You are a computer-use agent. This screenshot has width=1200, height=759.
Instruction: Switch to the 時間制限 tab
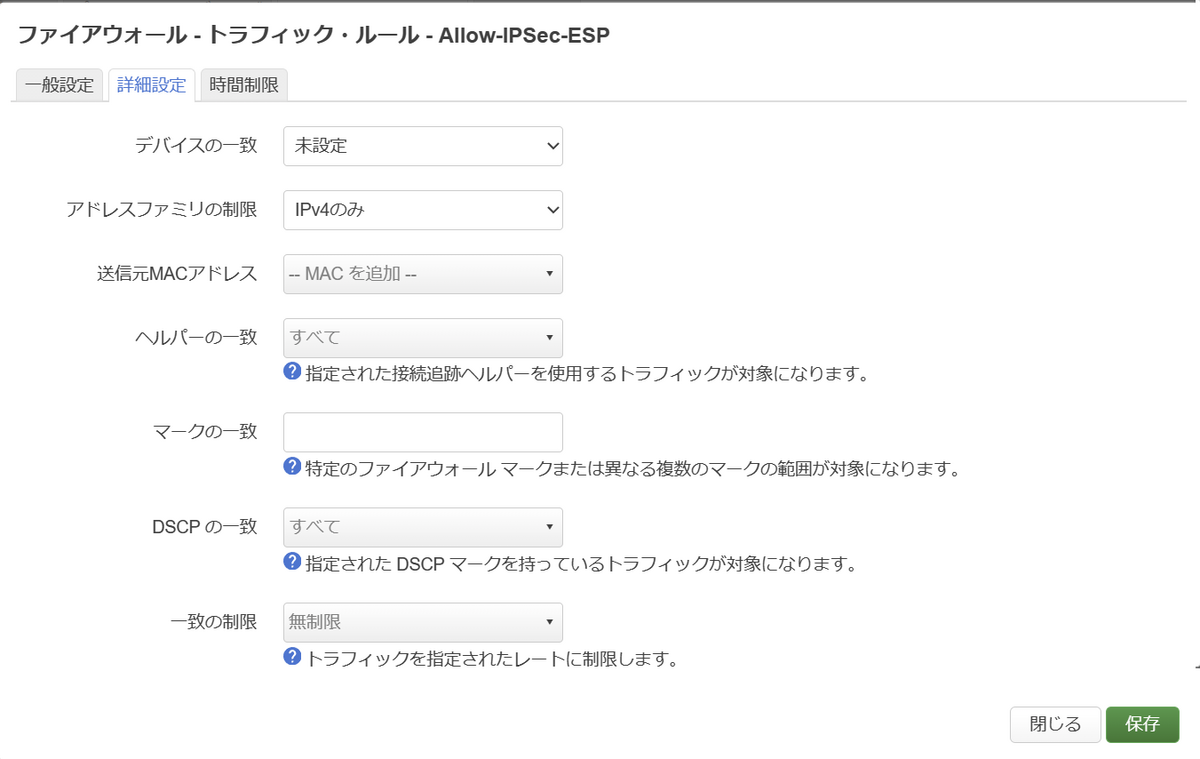pyautogui.click(x=244, y=85)
